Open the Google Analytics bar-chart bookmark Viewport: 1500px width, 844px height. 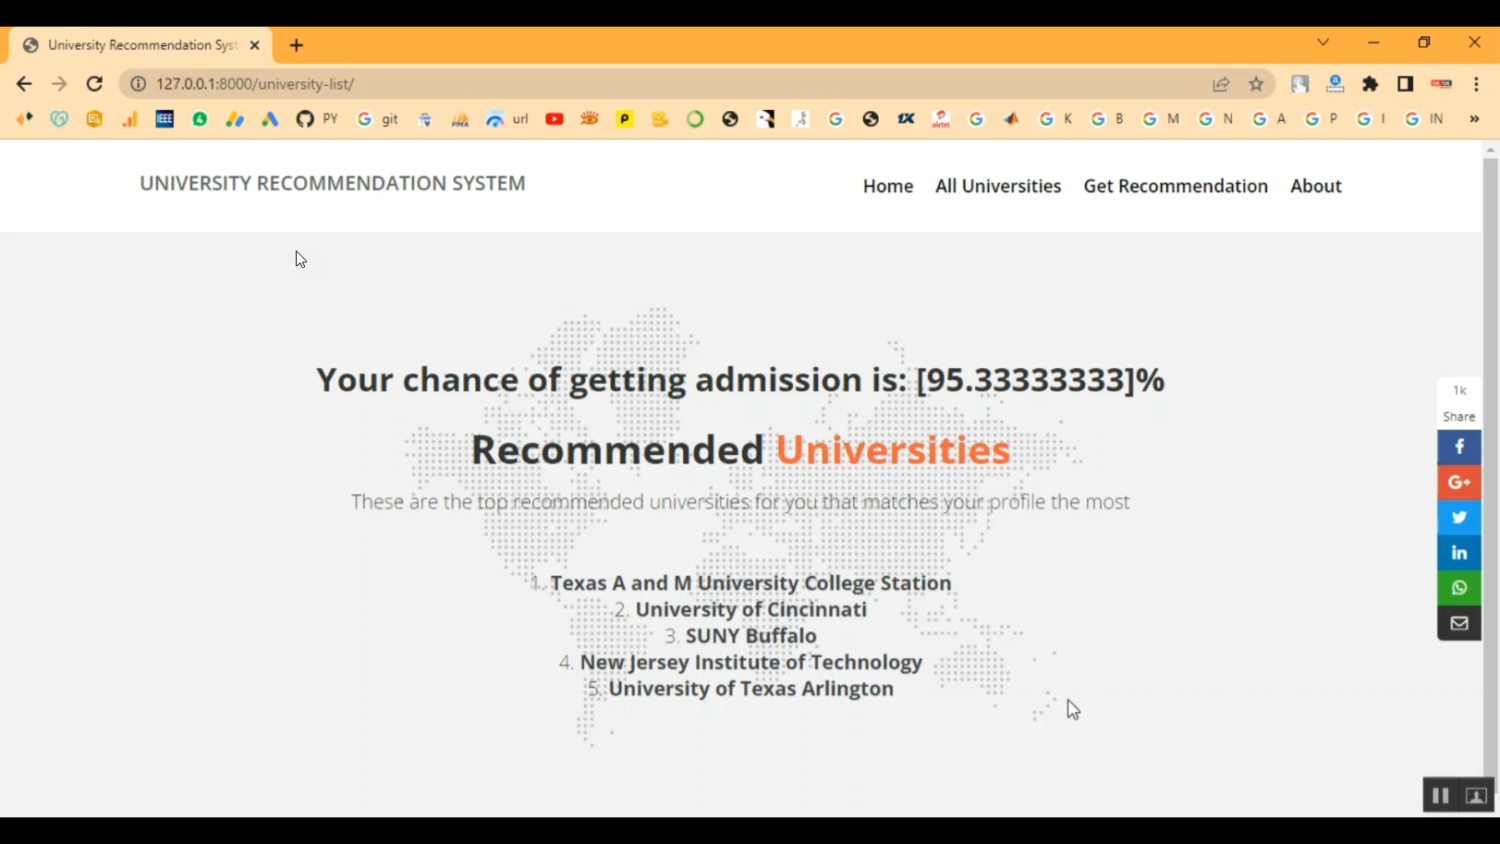click(x=129, y=119)
